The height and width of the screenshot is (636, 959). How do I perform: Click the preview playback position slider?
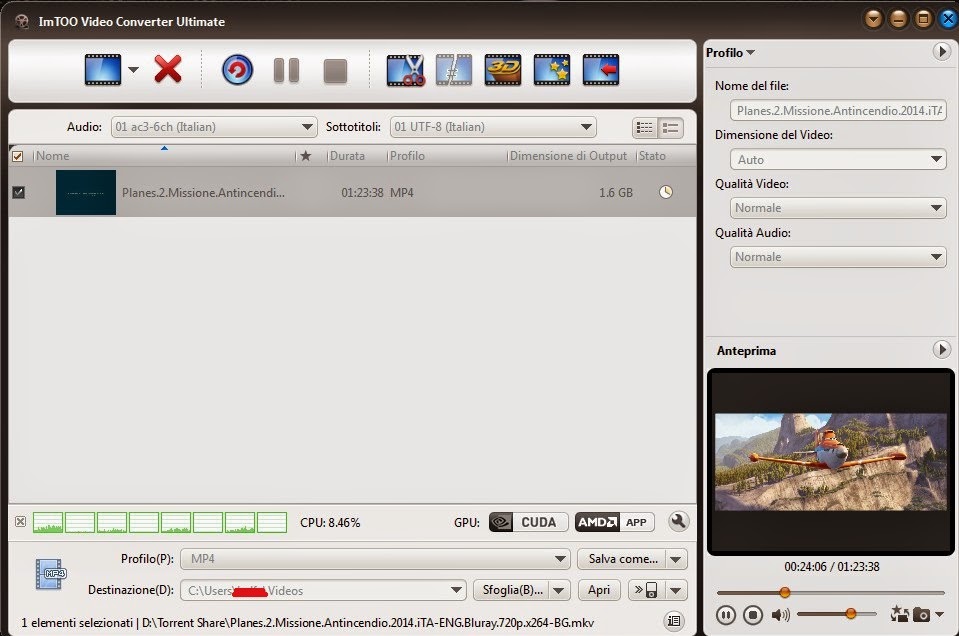[x=831, y=592]
